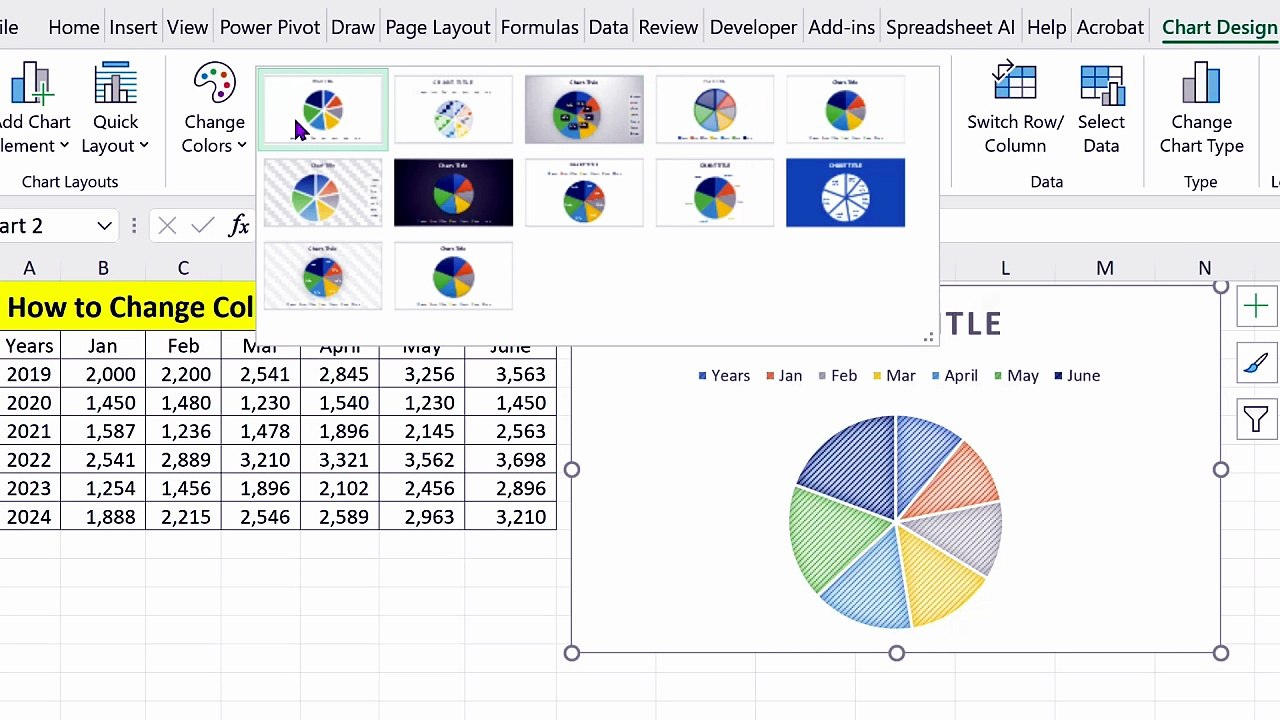Select the gray background chart style
This screenshot has width=1280, height=720.
(584, 109)
